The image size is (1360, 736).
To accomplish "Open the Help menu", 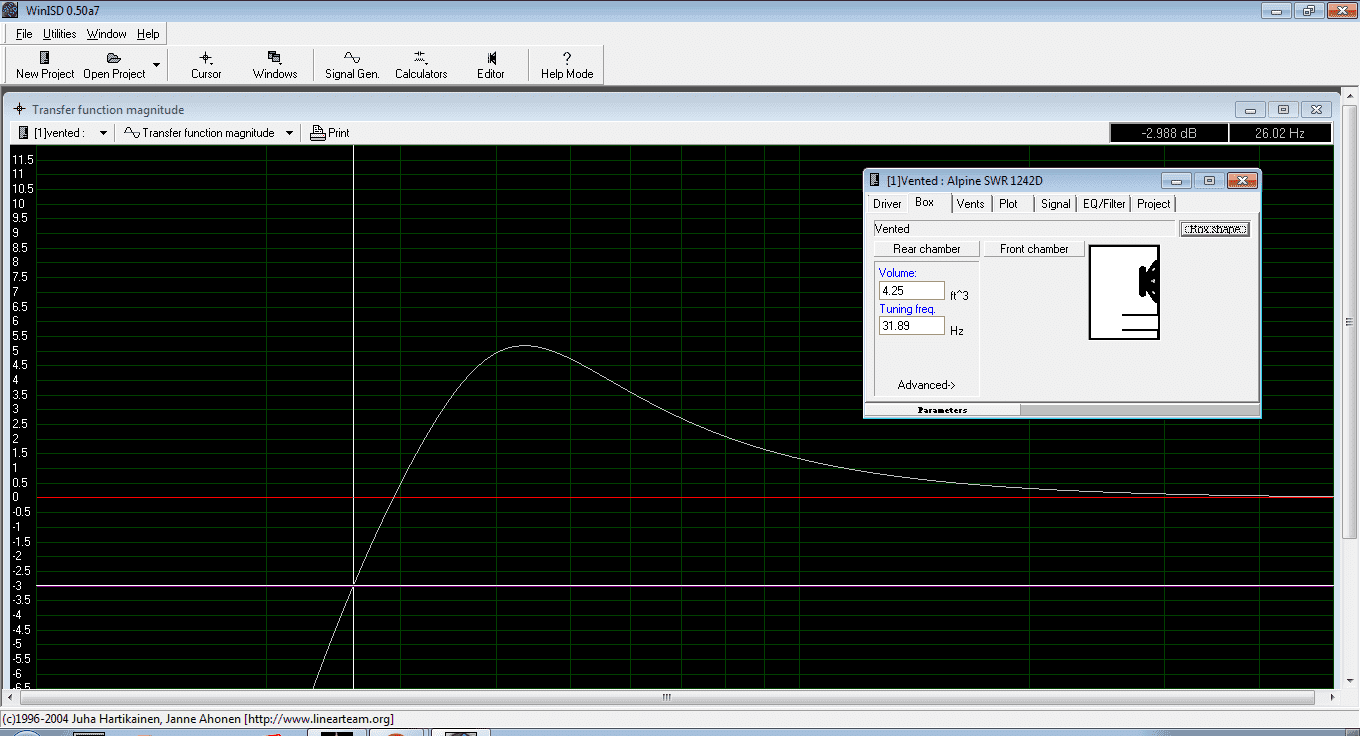I will pyautogui.click(x=148, y=34).
